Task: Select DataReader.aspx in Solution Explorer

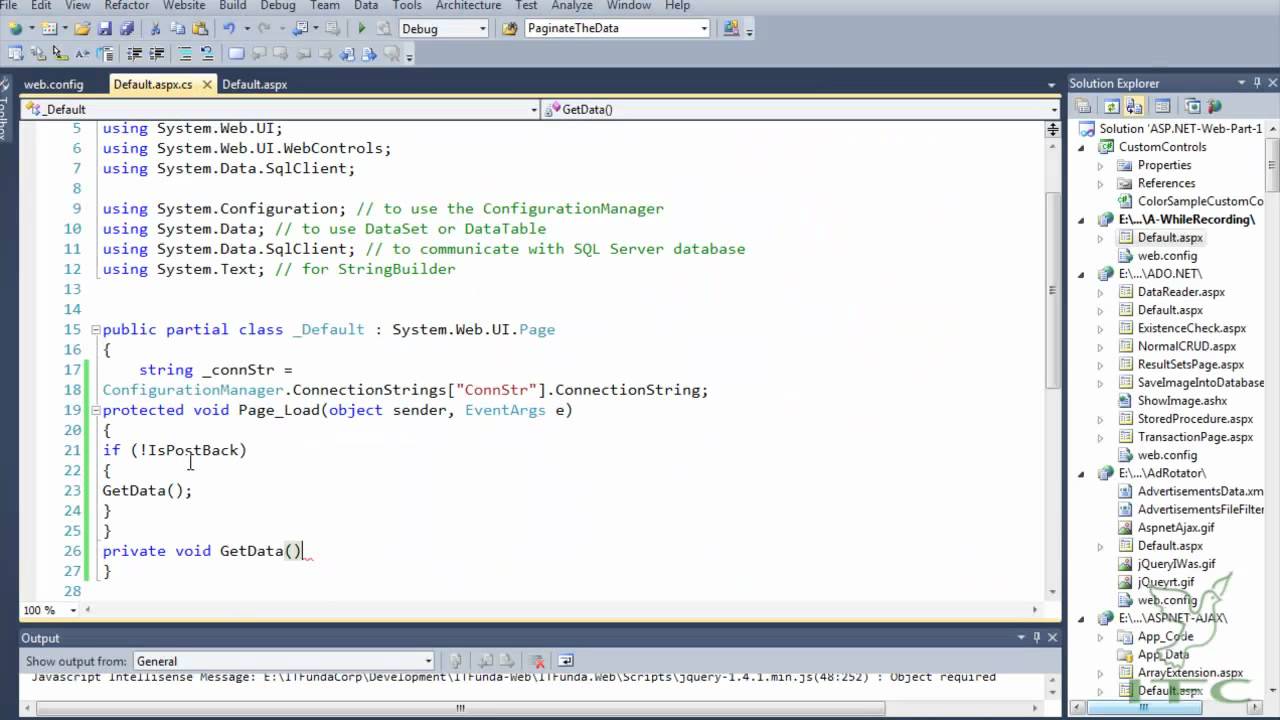Action: (1181, 292)
